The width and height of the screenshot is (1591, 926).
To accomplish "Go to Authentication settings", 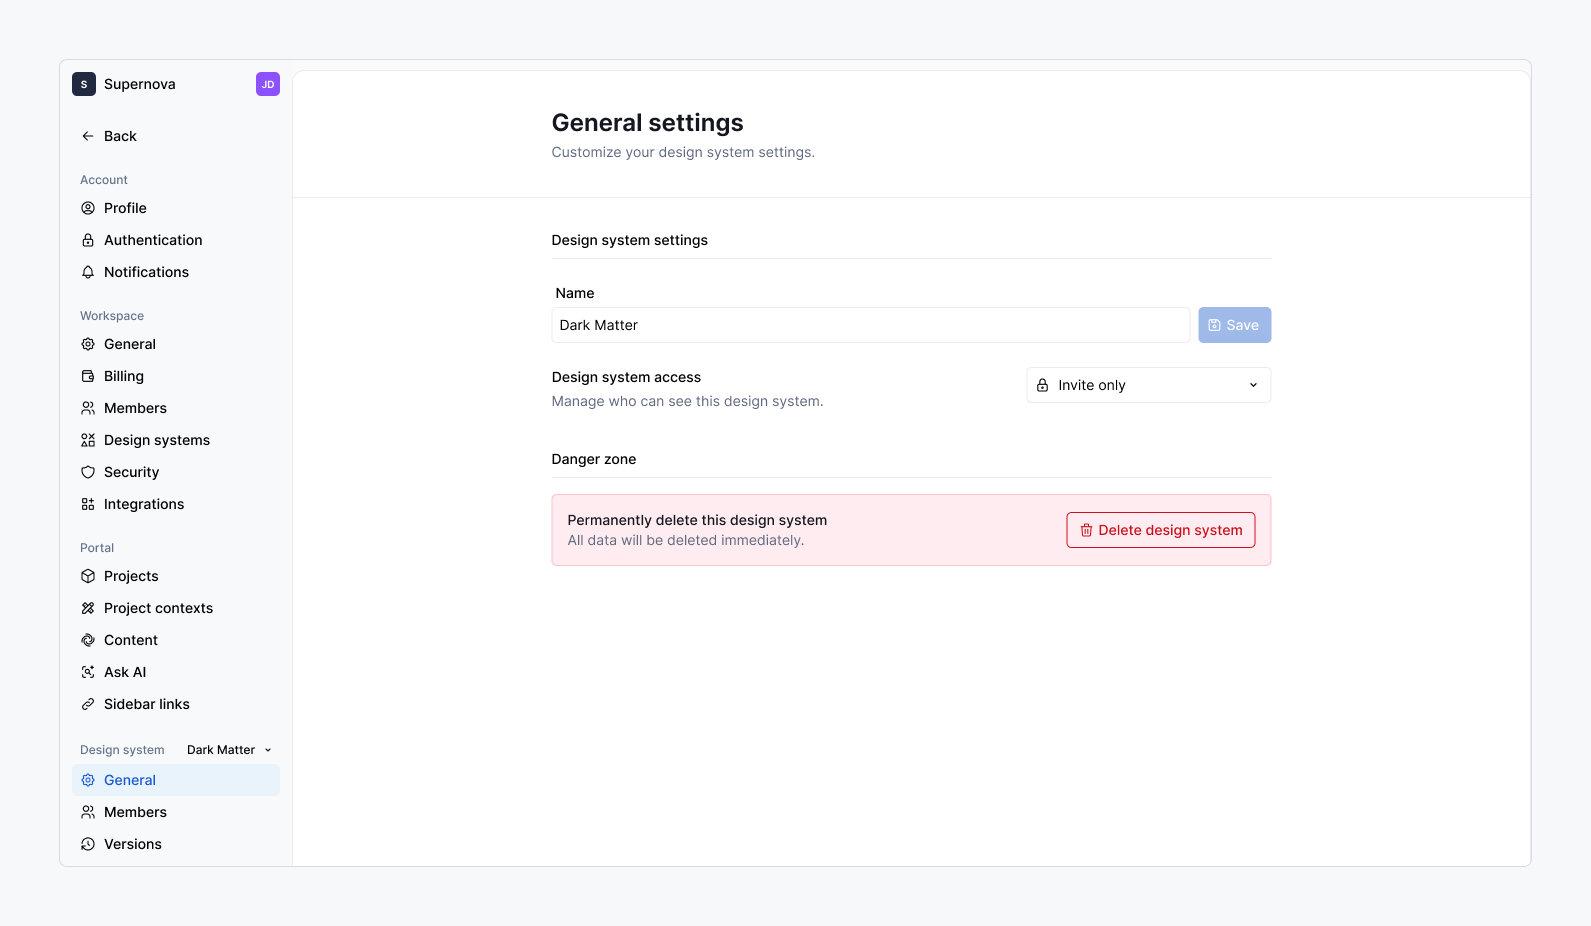I will [x=176, y=240].
